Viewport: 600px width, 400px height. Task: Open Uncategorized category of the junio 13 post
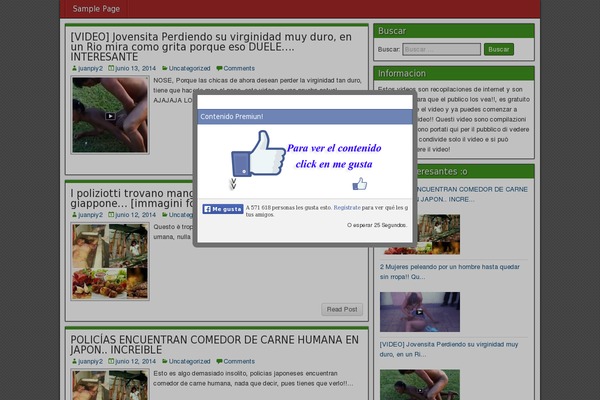coord(189,69)
